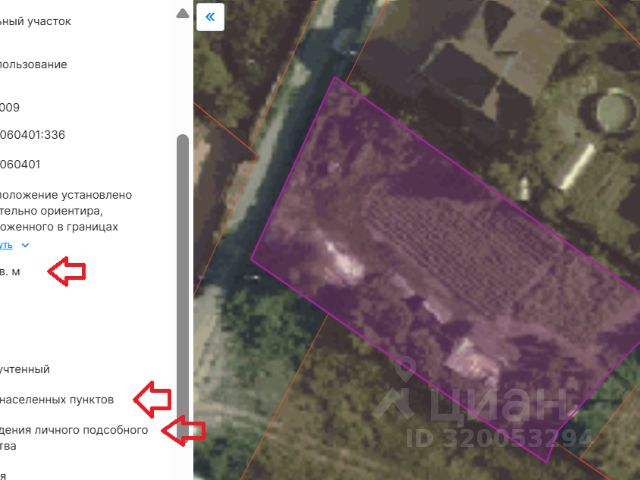The height and width of the screenshot is (480, 640).
Task: Click the scrollbar up arrow in info panel
Action: (182, 14)
